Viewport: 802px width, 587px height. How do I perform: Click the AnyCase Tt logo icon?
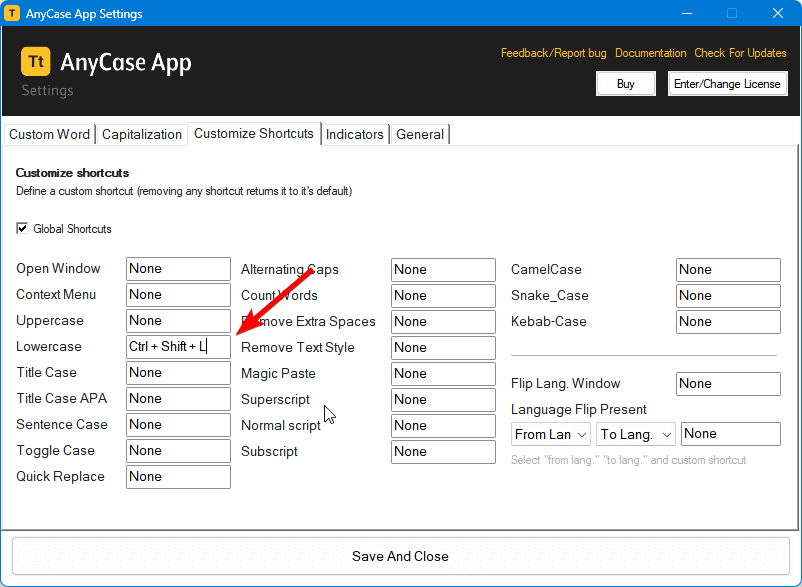(36, 61)
